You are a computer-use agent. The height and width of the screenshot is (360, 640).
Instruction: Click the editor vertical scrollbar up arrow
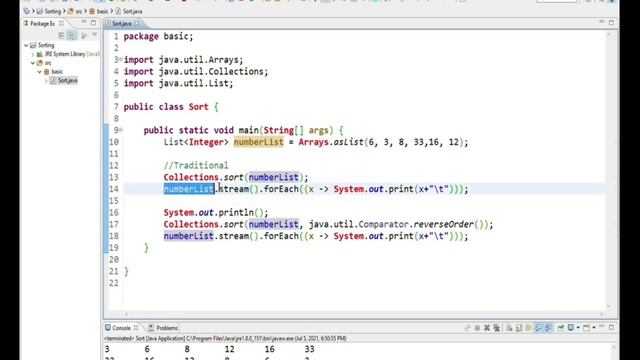pos(609,35)
